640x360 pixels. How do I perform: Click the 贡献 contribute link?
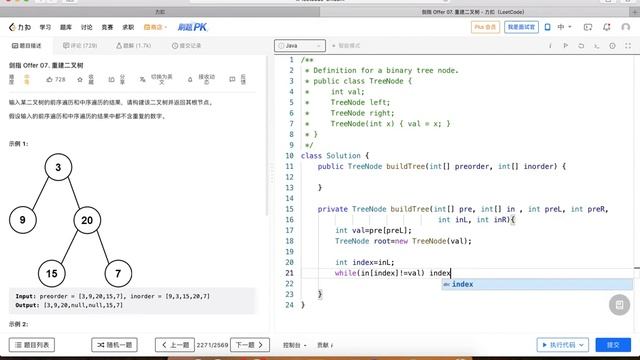point(325,345)
